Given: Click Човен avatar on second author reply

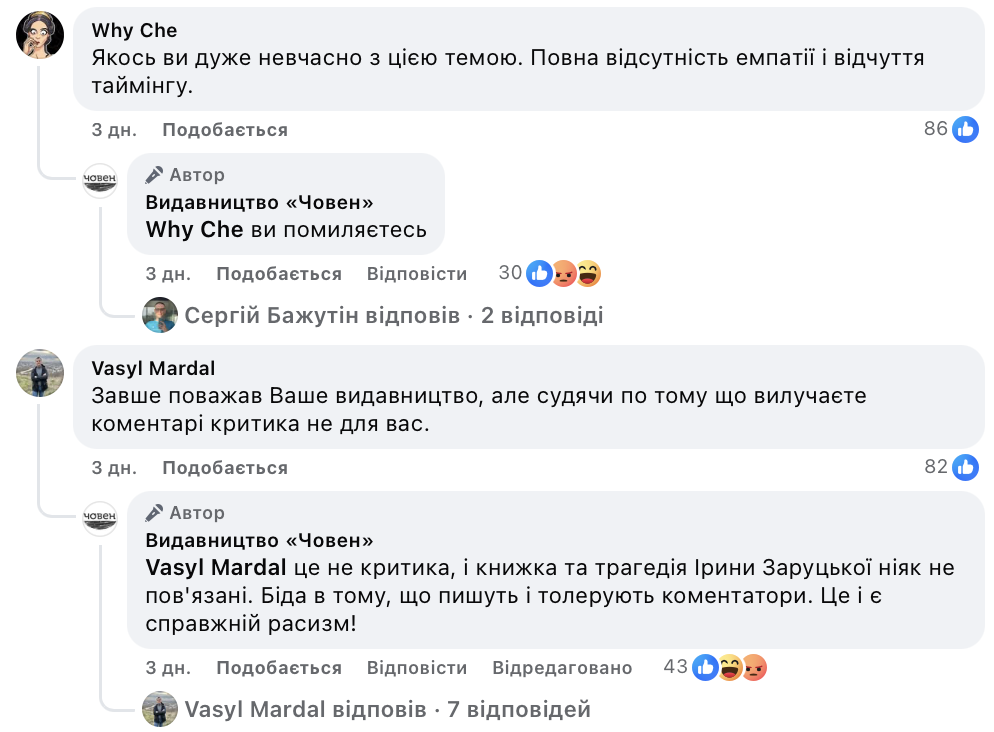Looking at the screenshot, I should coord(100,518).
